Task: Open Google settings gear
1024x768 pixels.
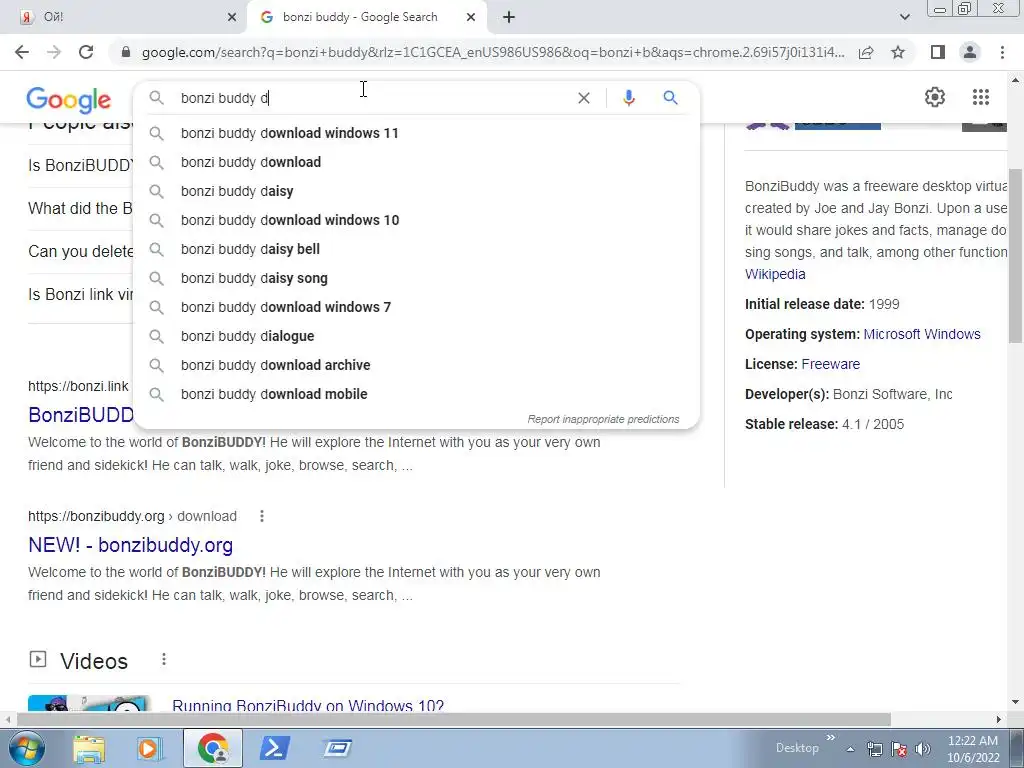Action: pos(935,97)
